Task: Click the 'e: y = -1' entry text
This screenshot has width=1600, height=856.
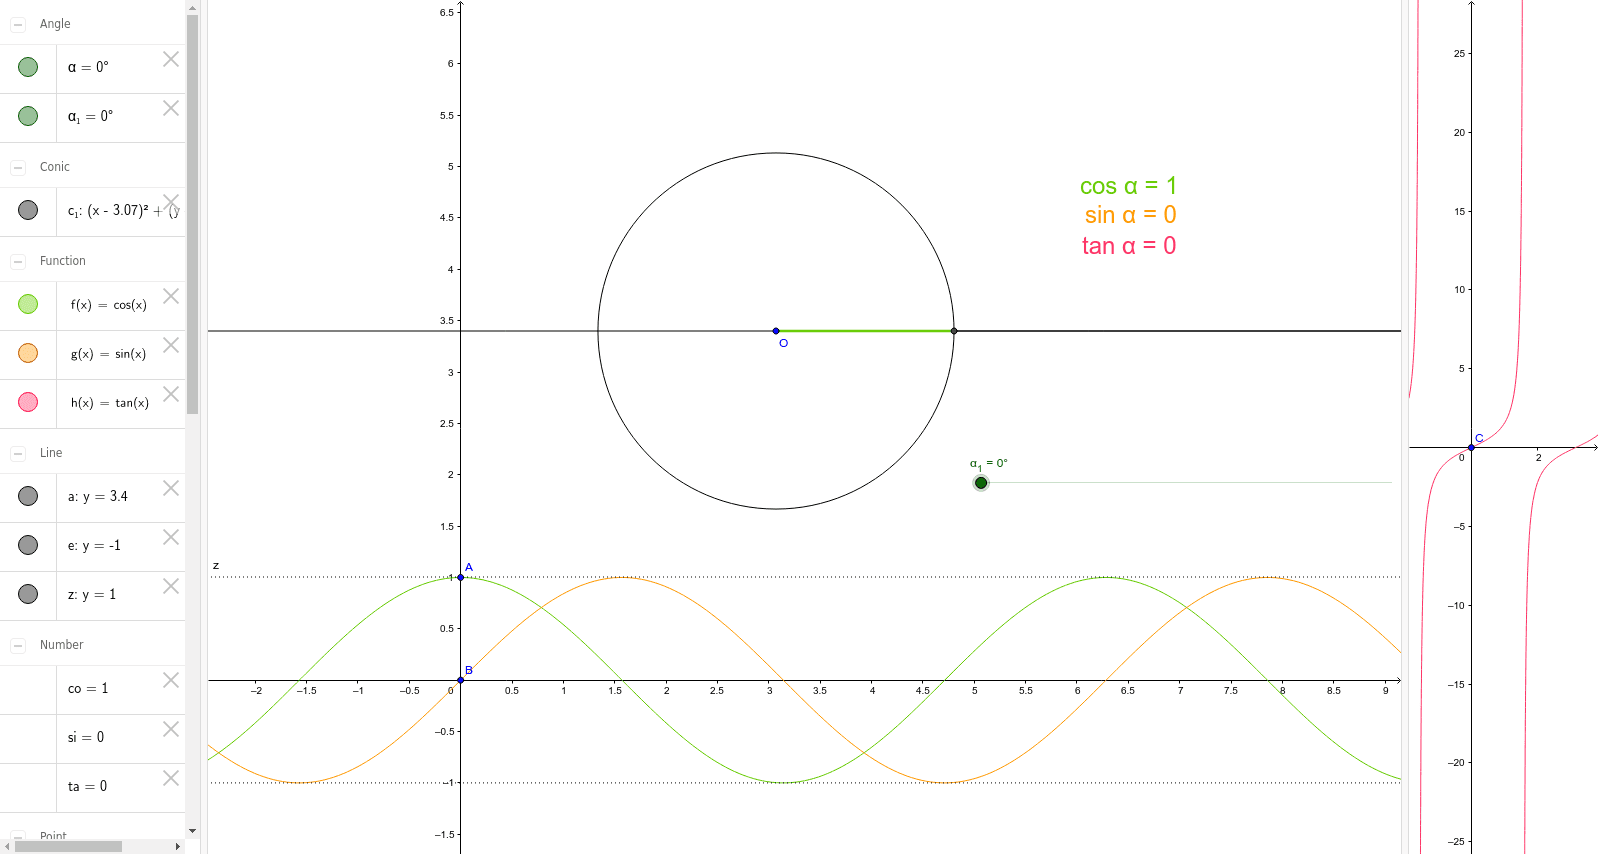Action: pos(94,546)
